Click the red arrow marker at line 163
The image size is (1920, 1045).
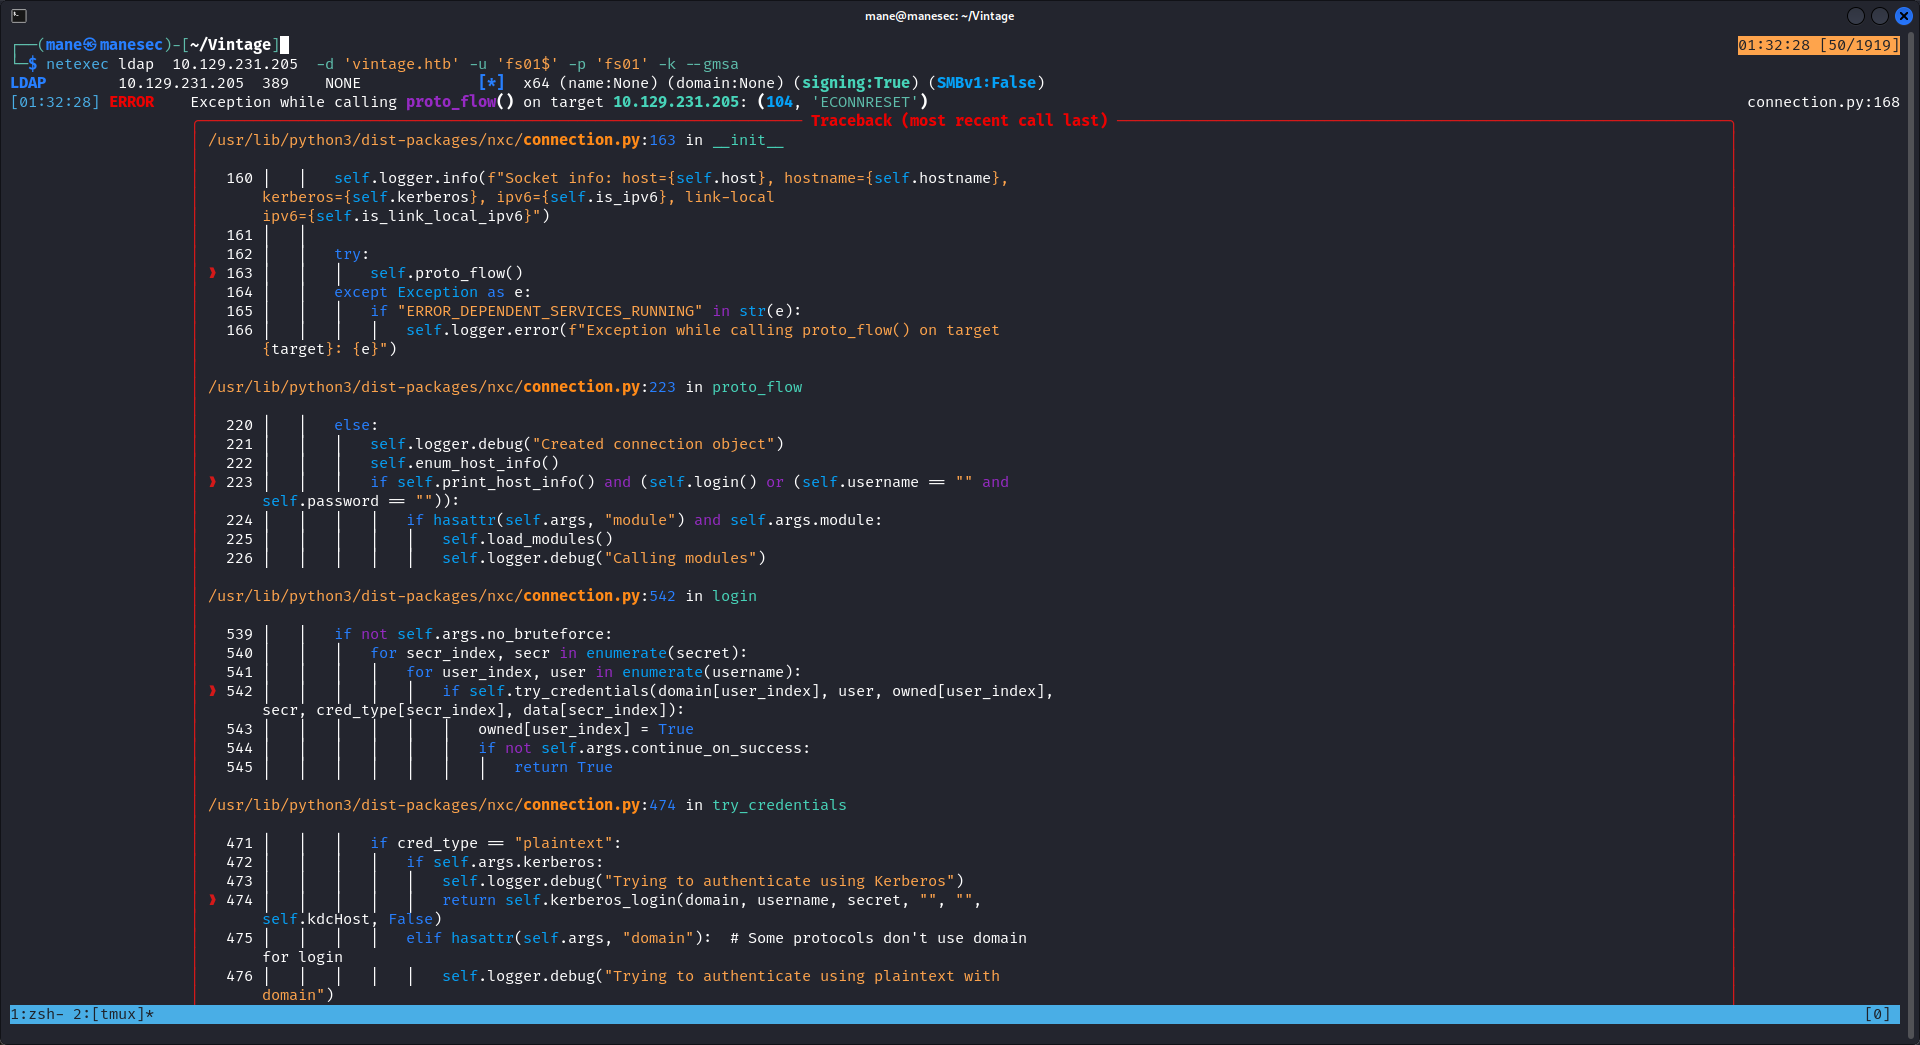pos(213,273)
